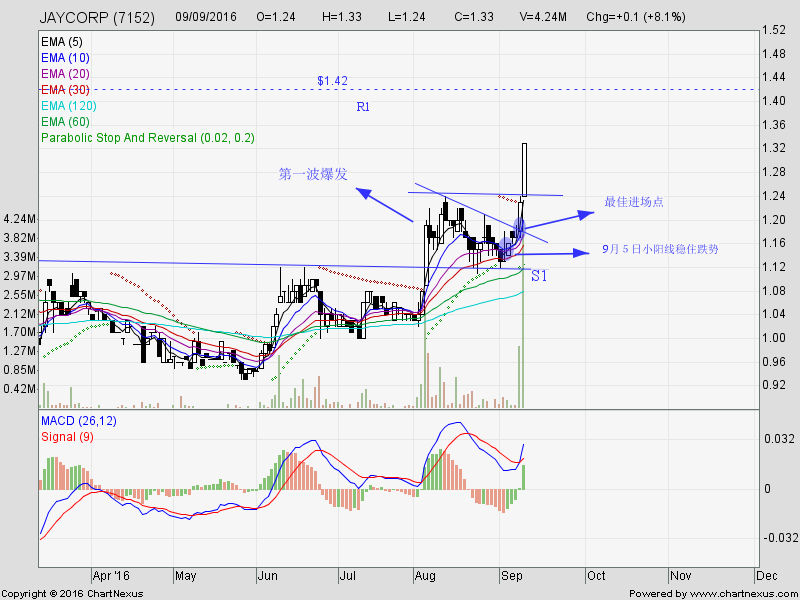Click the volume value V=4.24M in header
This screenshot has width=800, height=600.
[x=542, y=17]
